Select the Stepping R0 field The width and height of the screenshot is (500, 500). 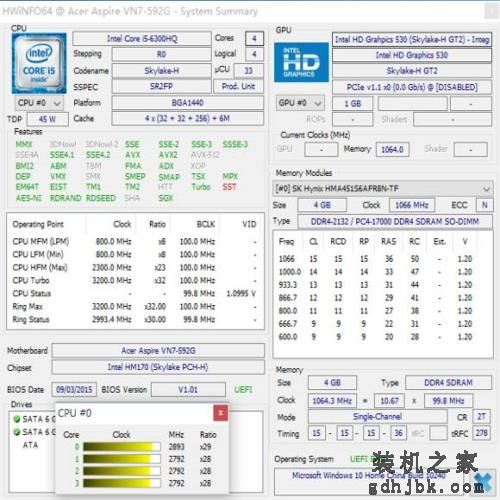[161, 54]
